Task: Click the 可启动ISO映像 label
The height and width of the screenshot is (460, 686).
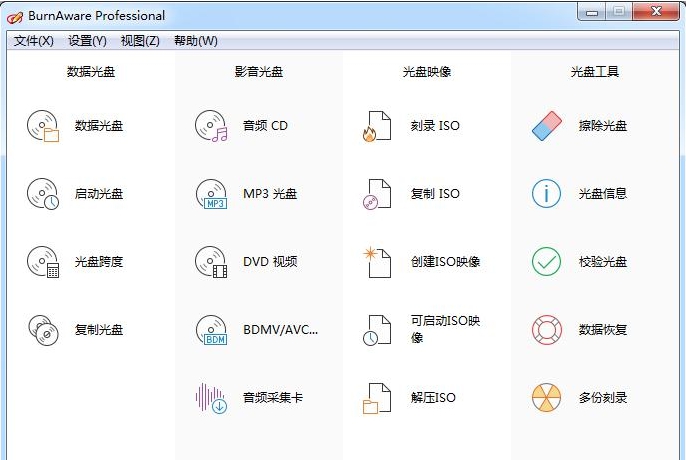Action: [x=445, y=329]
